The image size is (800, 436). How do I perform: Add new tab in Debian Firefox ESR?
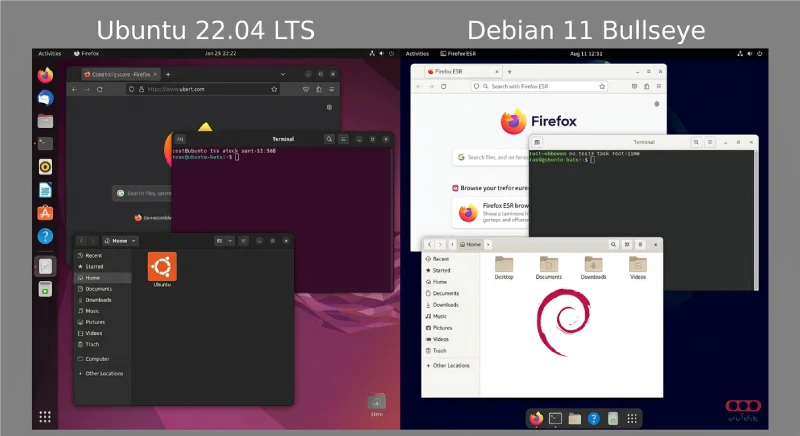[x=509, y=72]
